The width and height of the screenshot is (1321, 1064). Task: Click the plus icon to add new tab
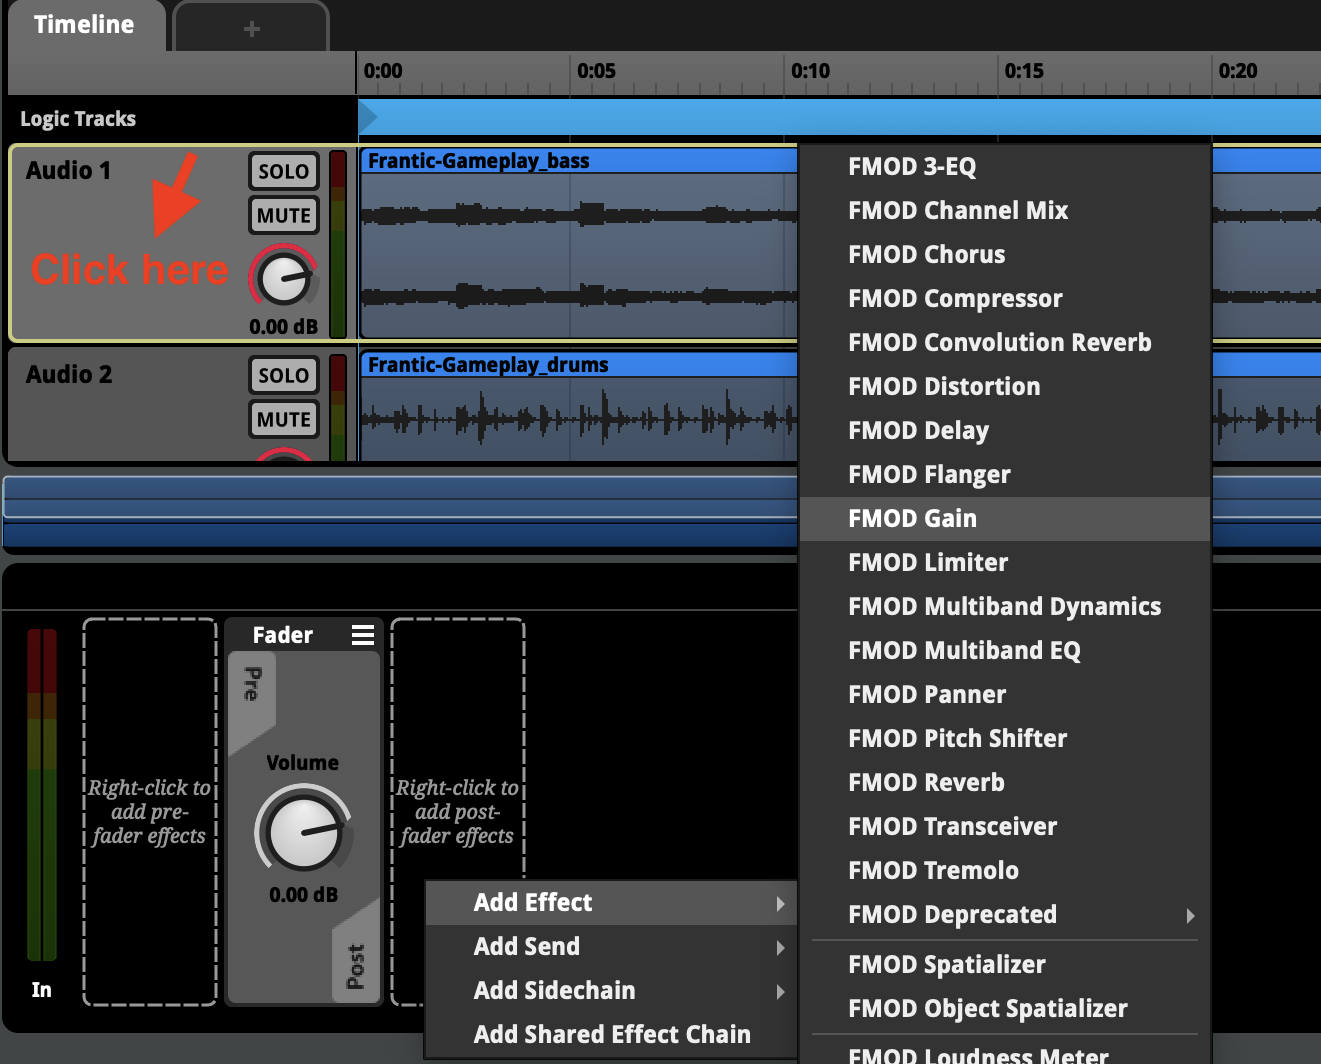click(251, 29)
